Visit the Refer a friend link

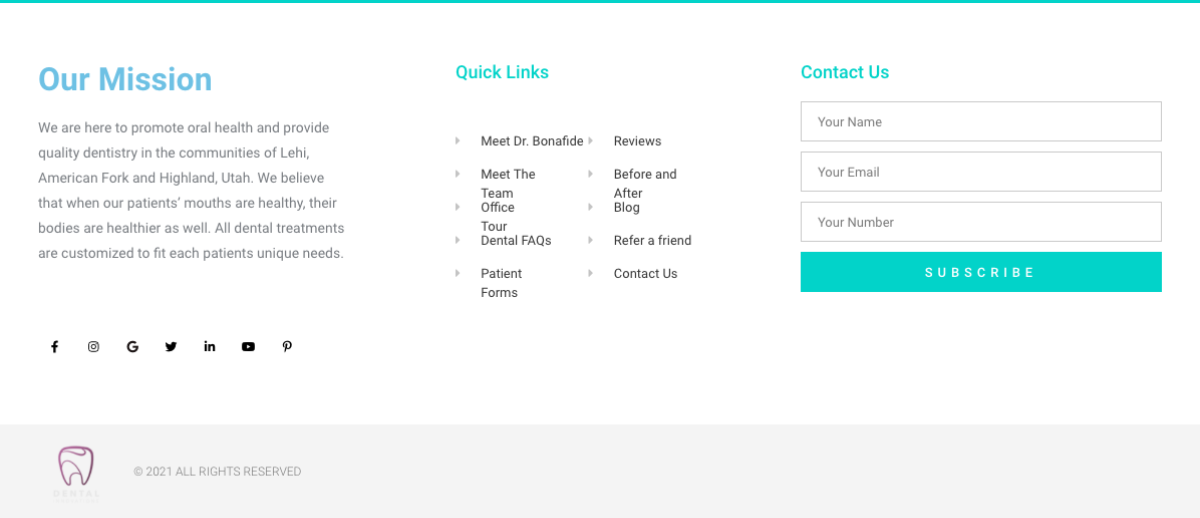(x=652, y=240)
